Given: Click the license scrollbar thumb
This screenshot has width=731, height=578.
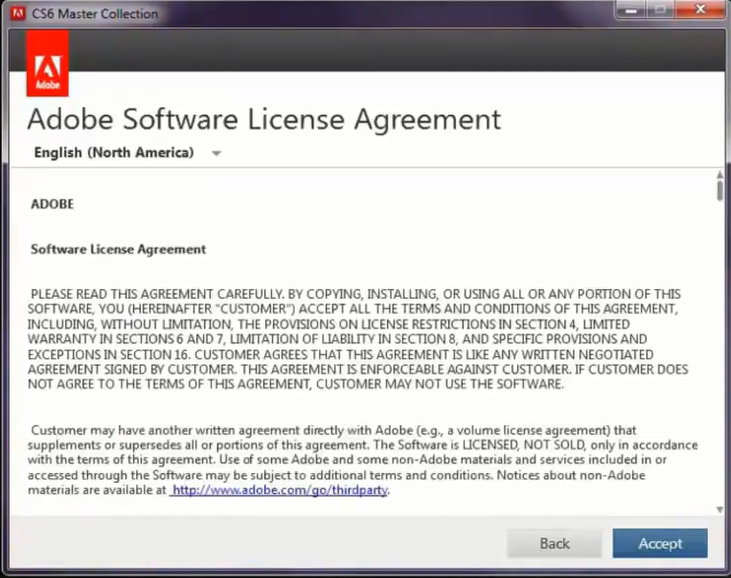Looking at the screenshot, I should tap(720, 191).
